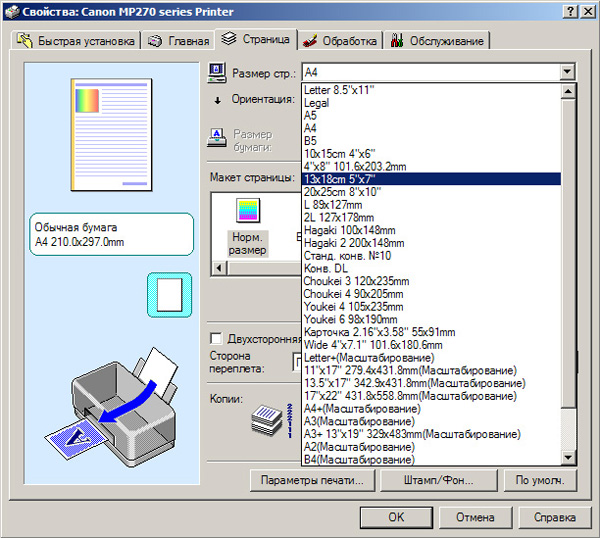Select L 89x127mm size
Viewport: 600px width, 538px height.
[x=432, y=205]
